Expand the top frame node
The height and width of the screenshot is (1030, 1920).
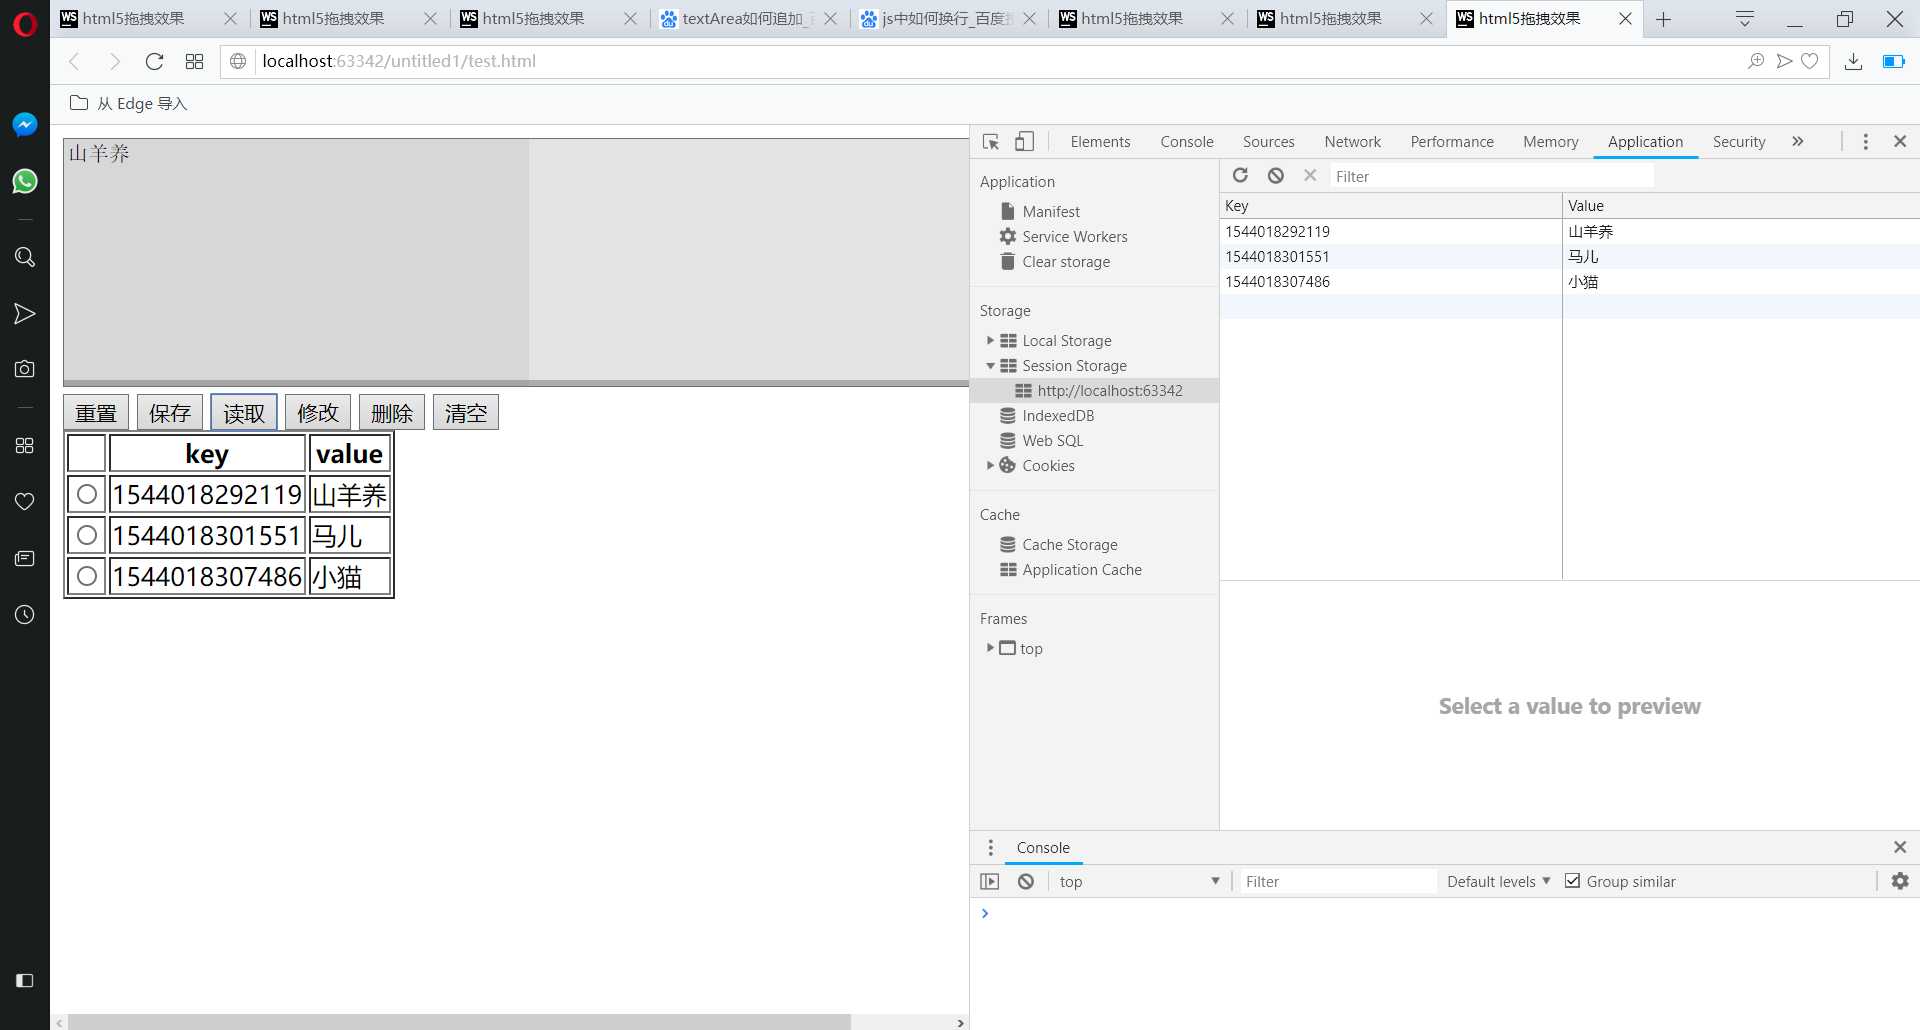[990, 648]
